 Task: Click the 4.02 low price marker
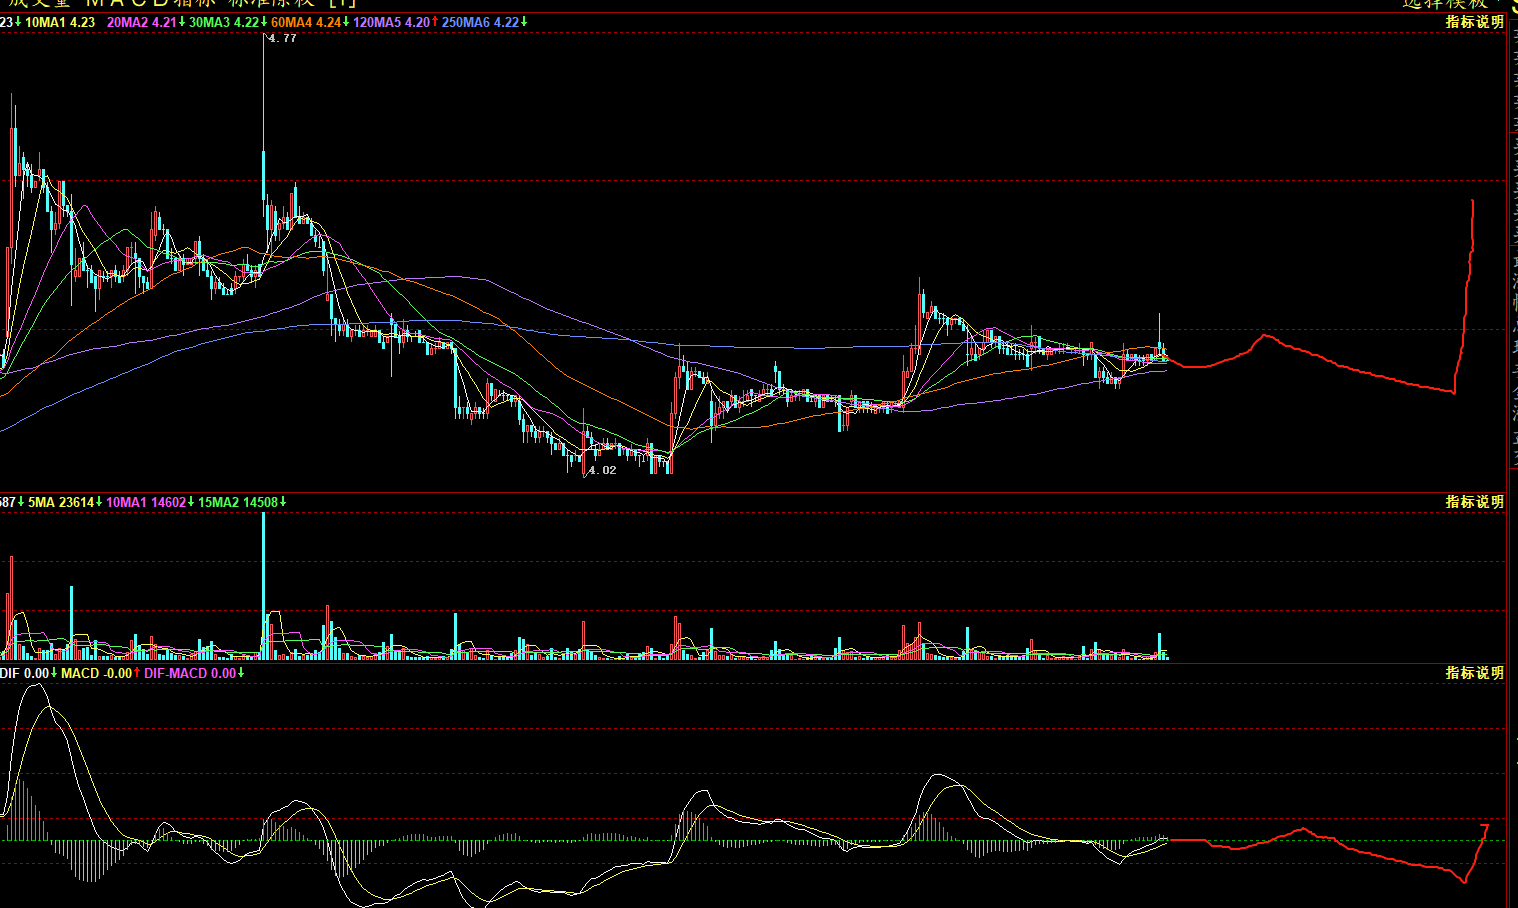click(602, 470)
